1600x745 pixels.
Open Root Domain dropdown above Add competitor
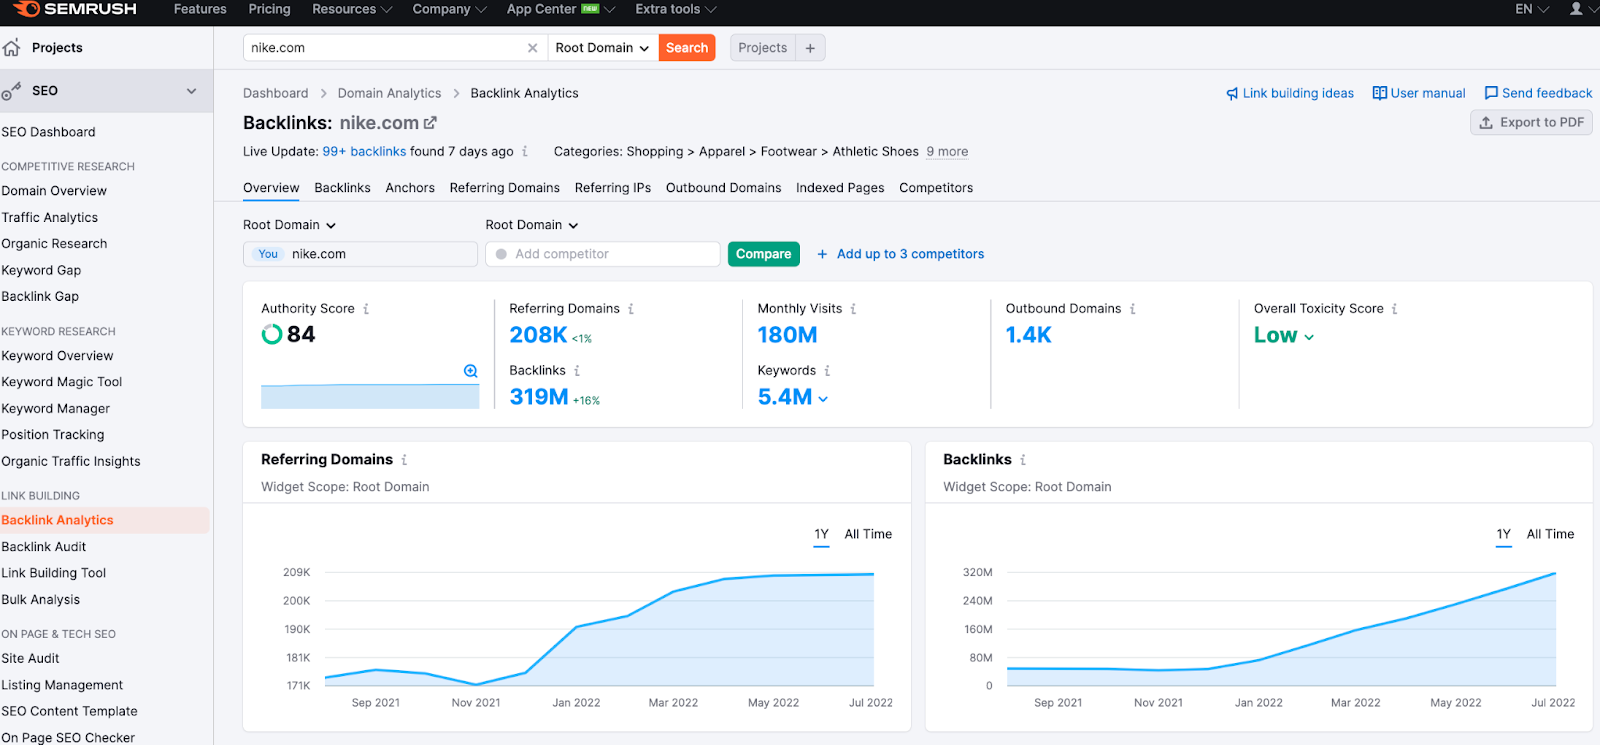click(532, 225)
